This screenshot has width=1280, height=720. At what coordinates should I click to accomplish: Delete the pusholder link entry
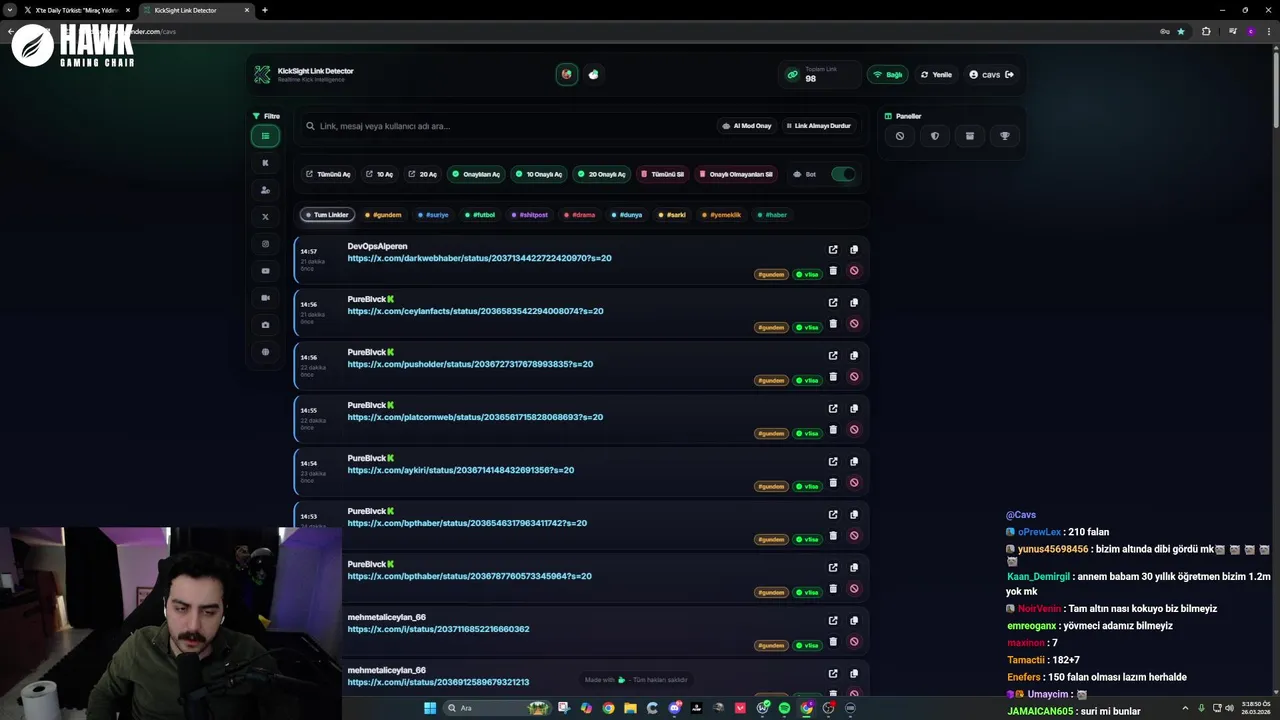pyautogui.click(x=833, y=376)
